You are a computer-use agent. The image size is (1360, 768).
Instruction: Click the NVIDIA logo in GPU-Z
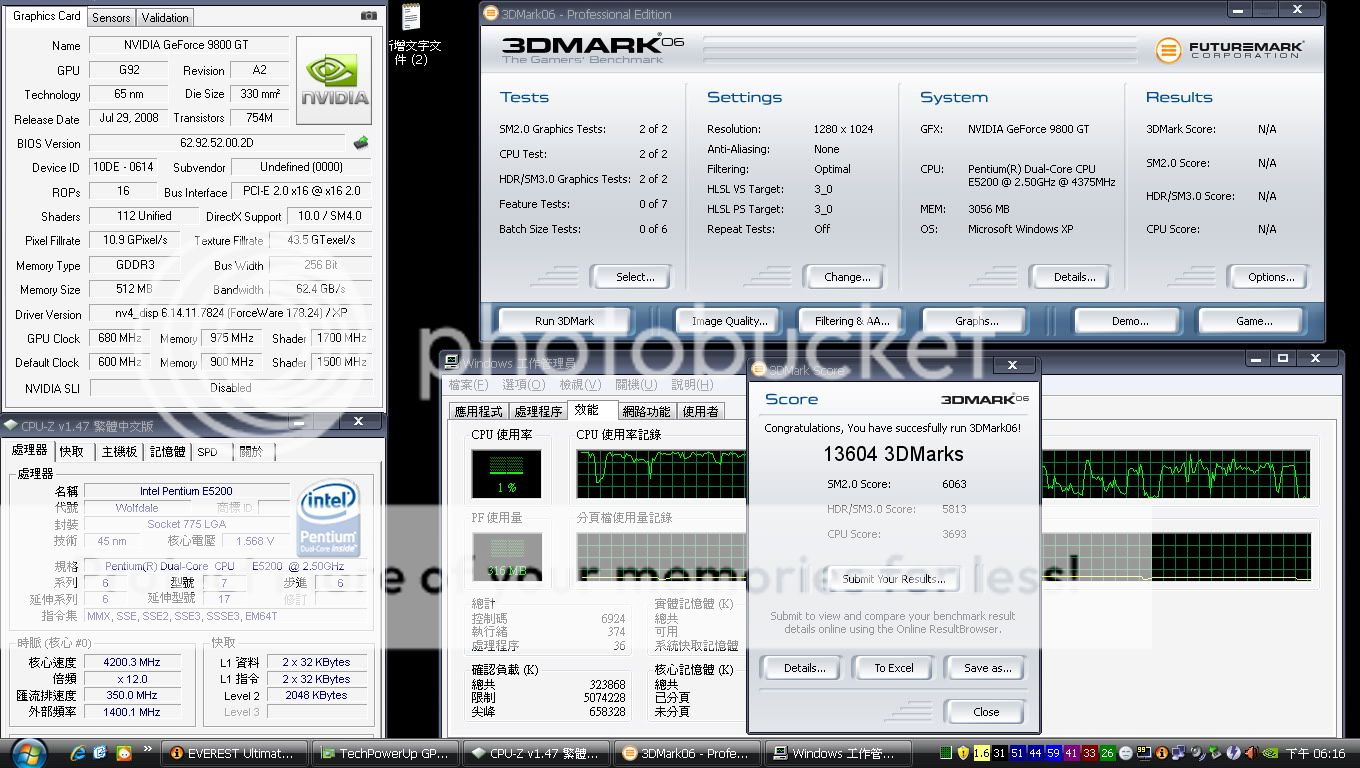click(335, 80)
